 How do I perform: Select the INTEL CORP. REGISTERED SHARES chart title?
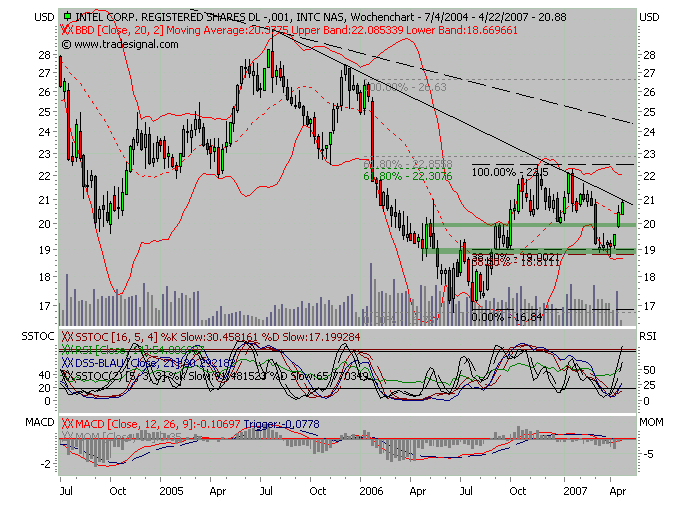click(x=321, y=17)
